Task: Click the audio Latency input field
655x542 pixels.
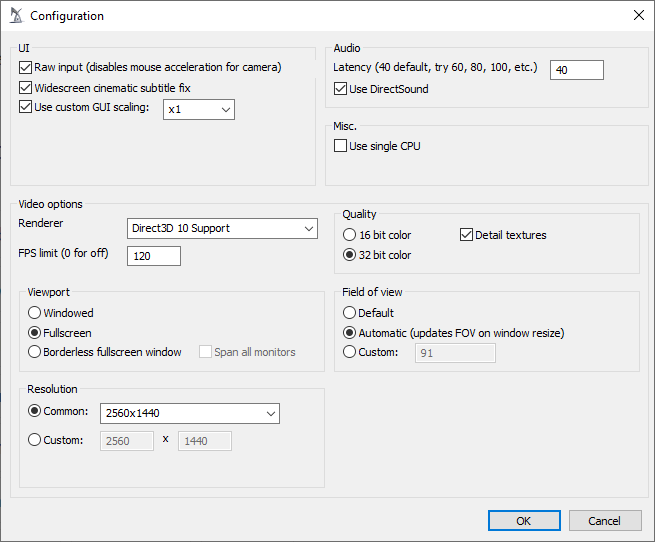Action: pyautogui.click(x=576, y=70)
